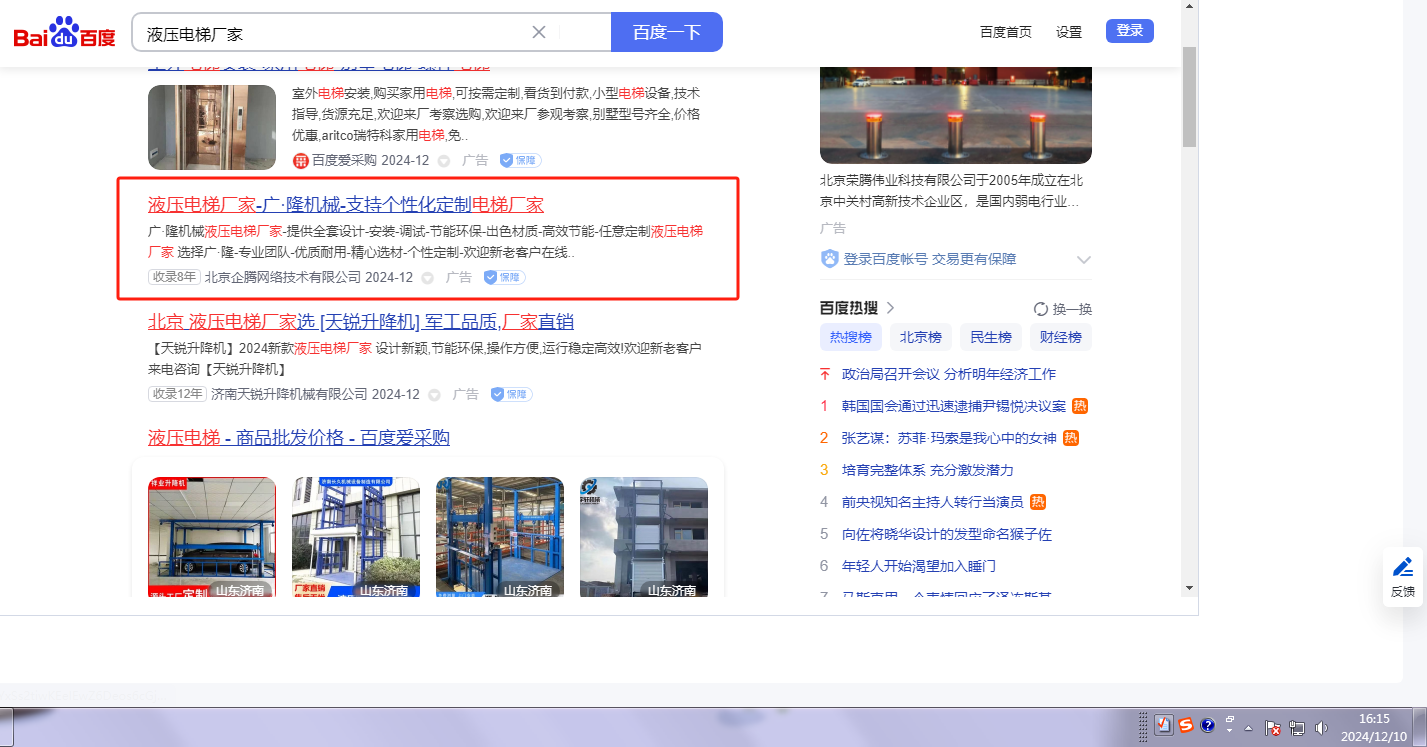Open dropdown arrow after 北京企腾网络技术有限公司 2024-12
1427x747 pixels.
point(428,278)
